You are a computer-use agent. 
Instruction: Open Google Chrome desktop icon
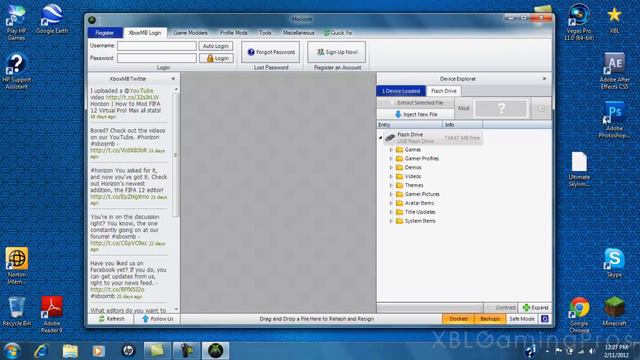click(x=579, y=315)
